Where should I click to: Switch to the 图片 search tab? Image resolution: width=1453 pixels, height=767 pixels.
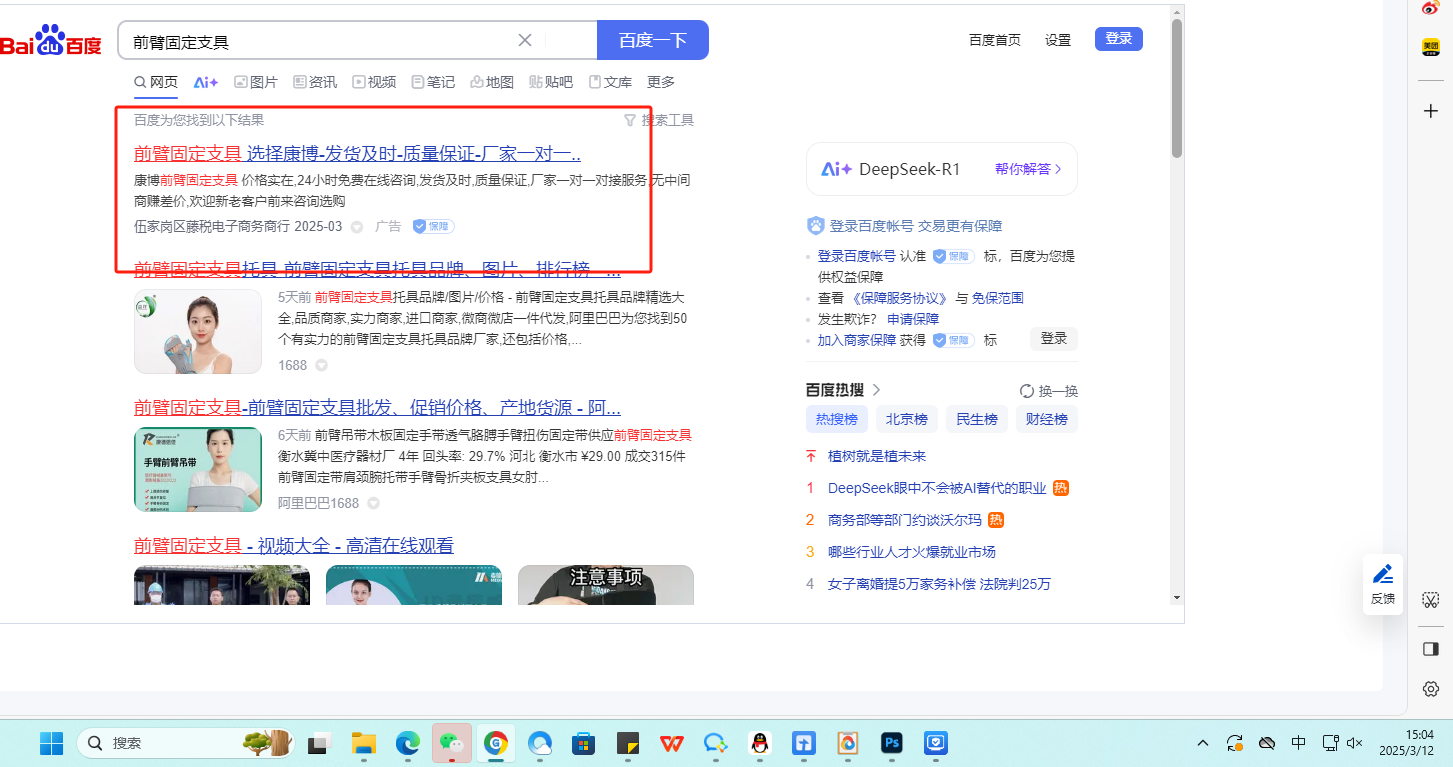256,82
